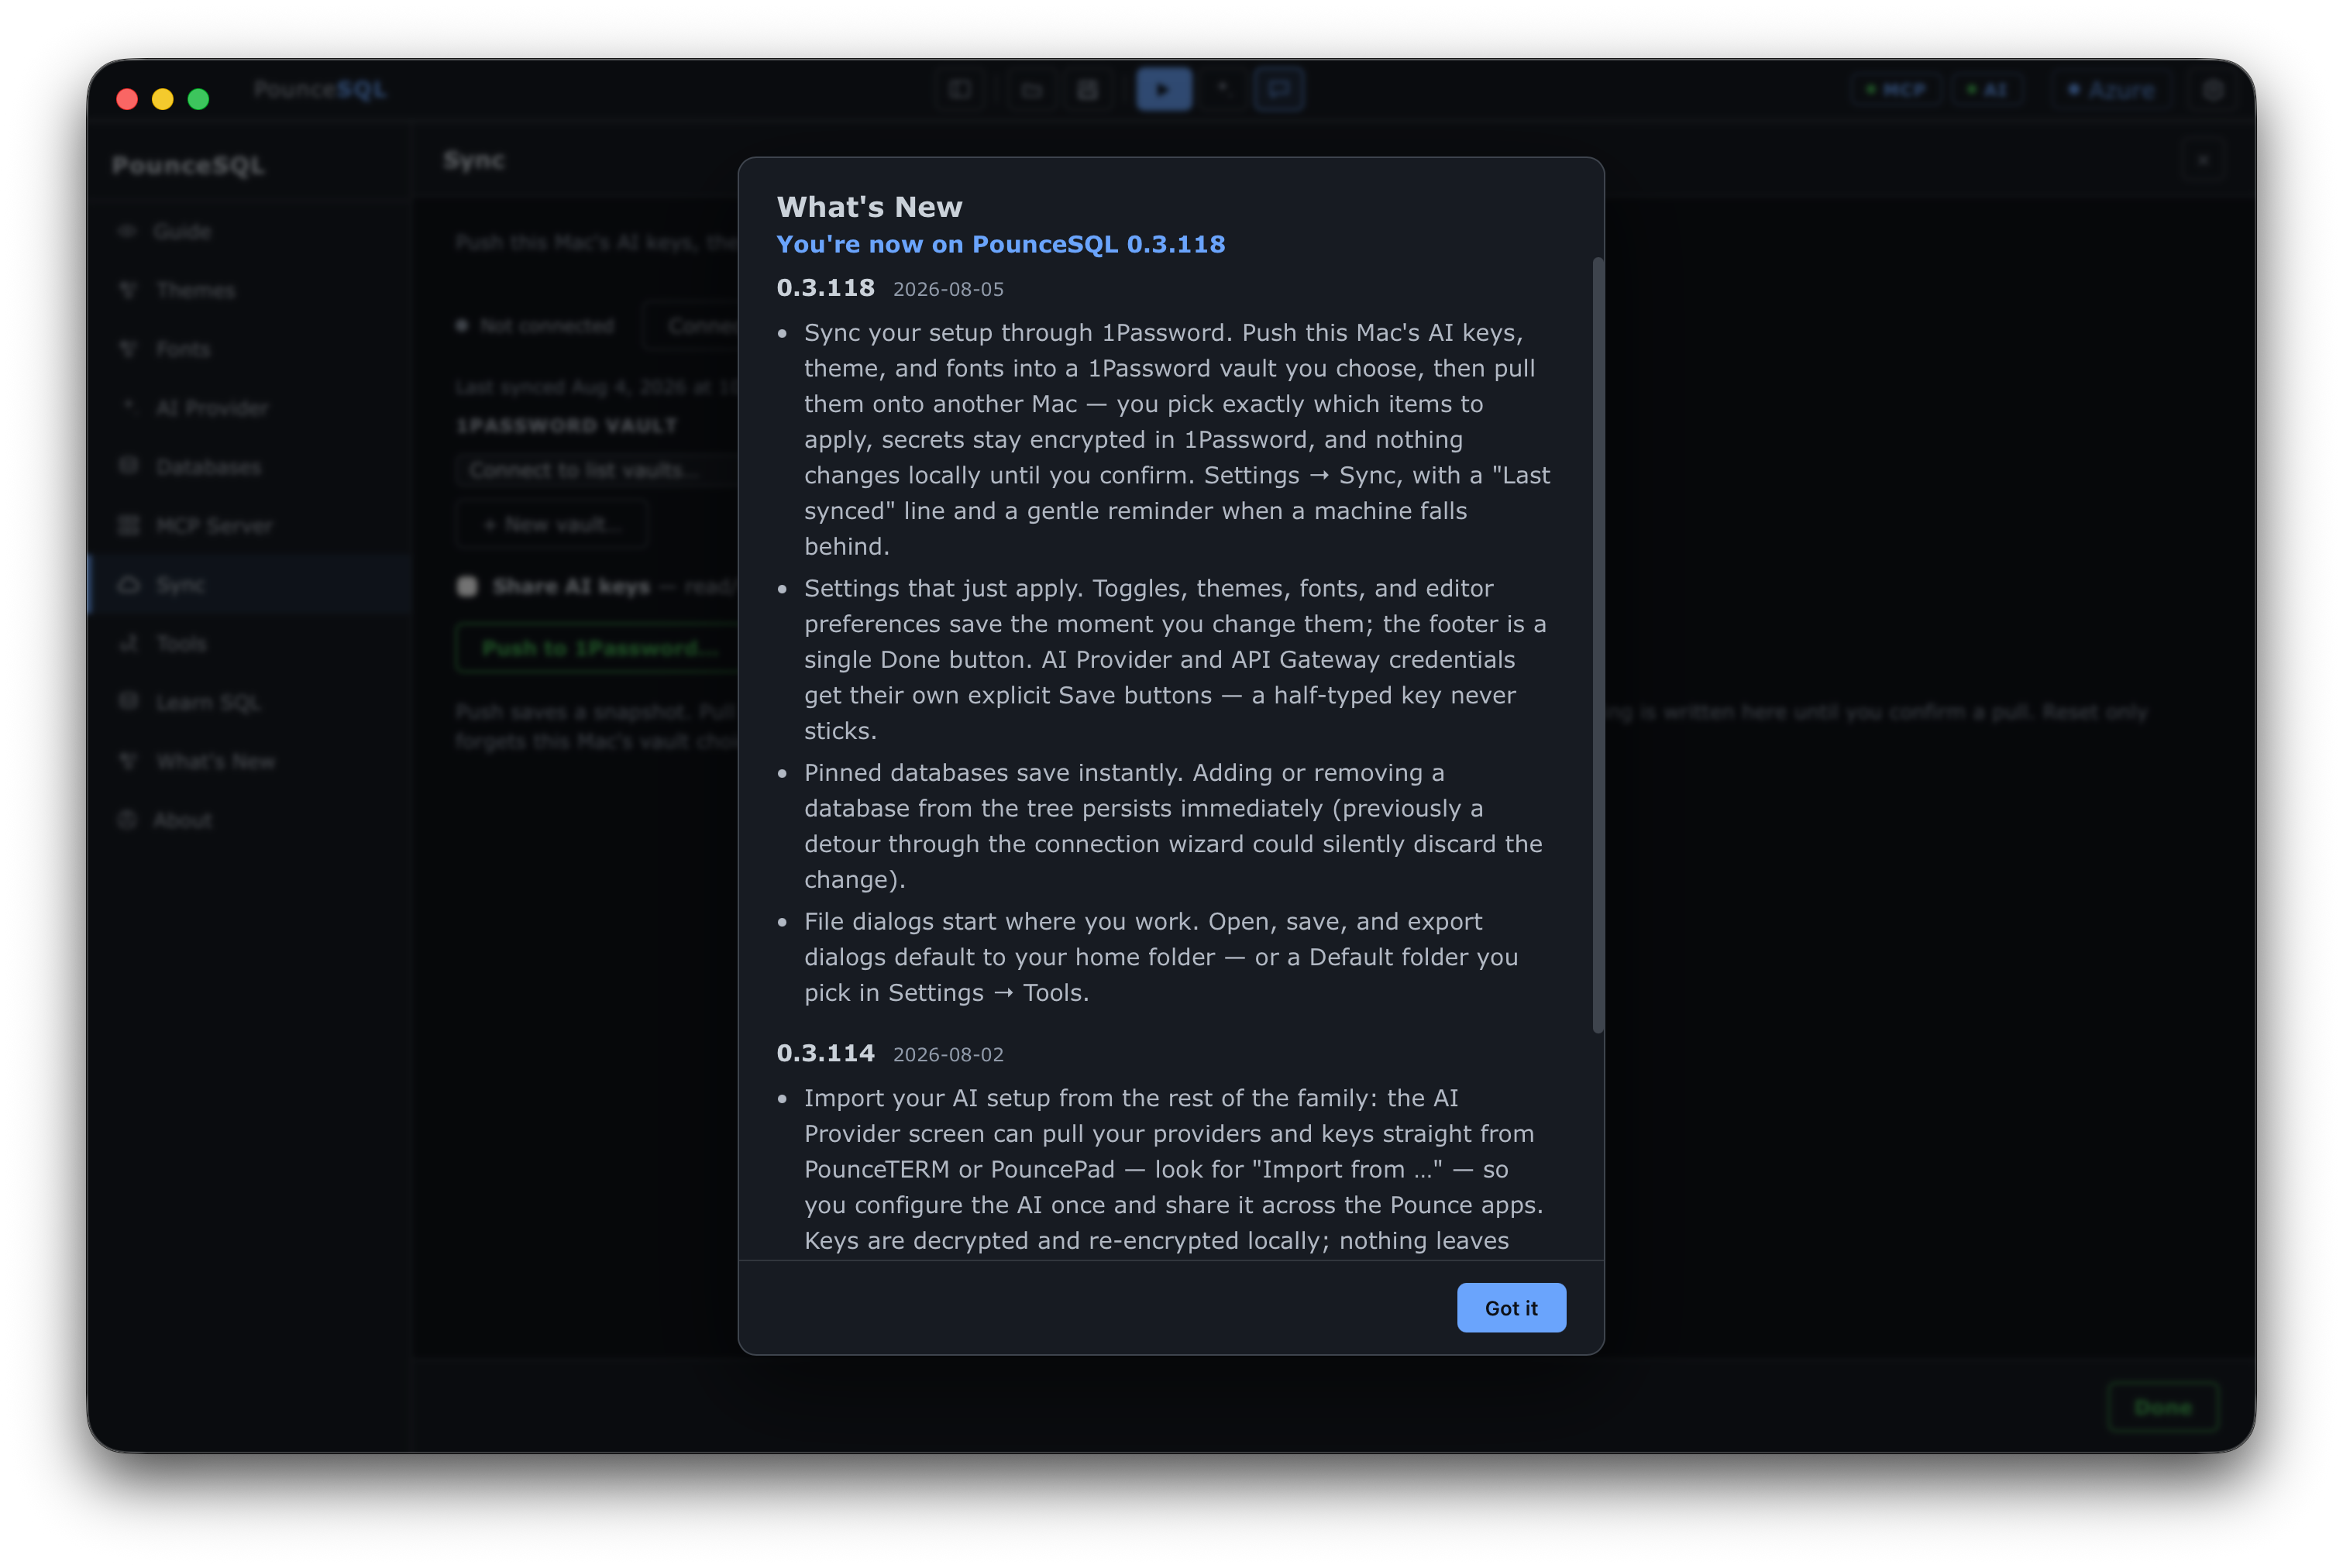Click the 'Settings that just apply' bullet
2343x1568 pixels.
coord(1176,659)
